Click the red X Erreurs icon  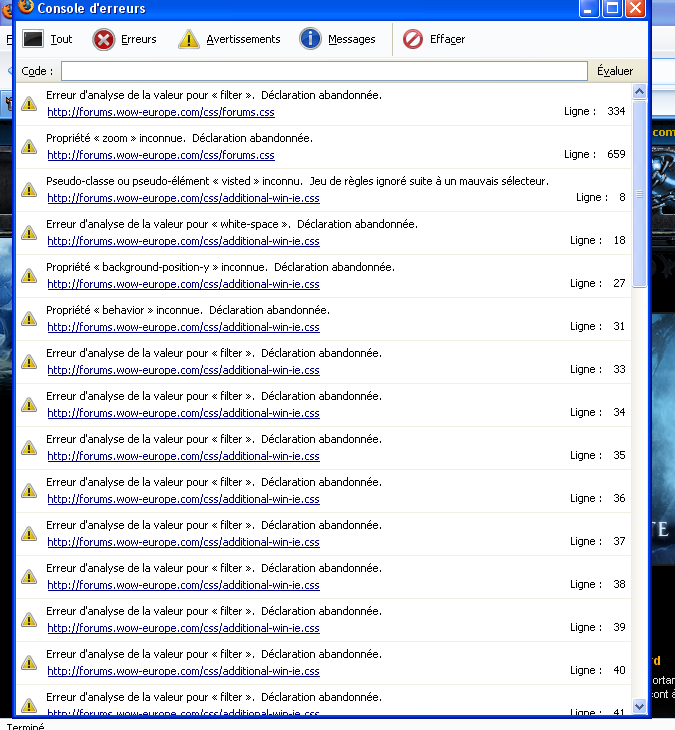tap(103, 39)
